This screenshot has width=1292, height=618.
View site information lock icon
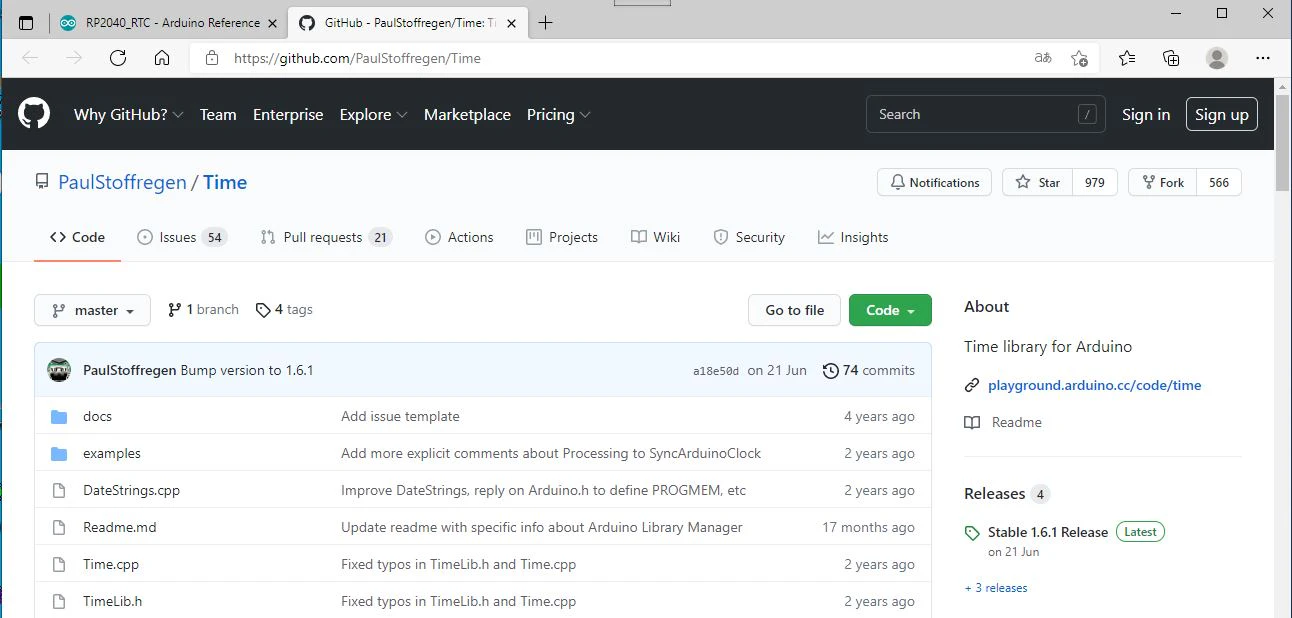point(211,58)
